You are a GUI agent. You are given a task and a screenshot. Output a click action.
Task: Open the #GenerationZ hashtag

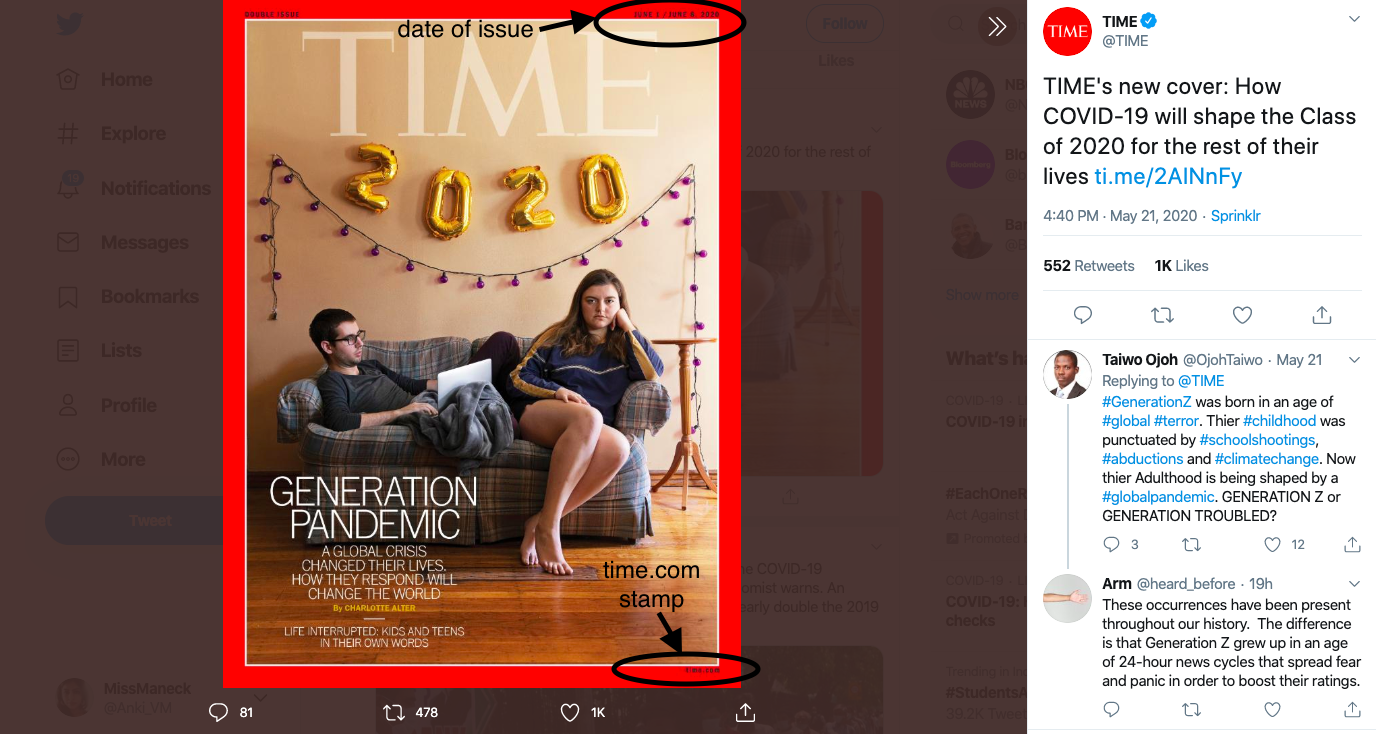coord(1146,401)
